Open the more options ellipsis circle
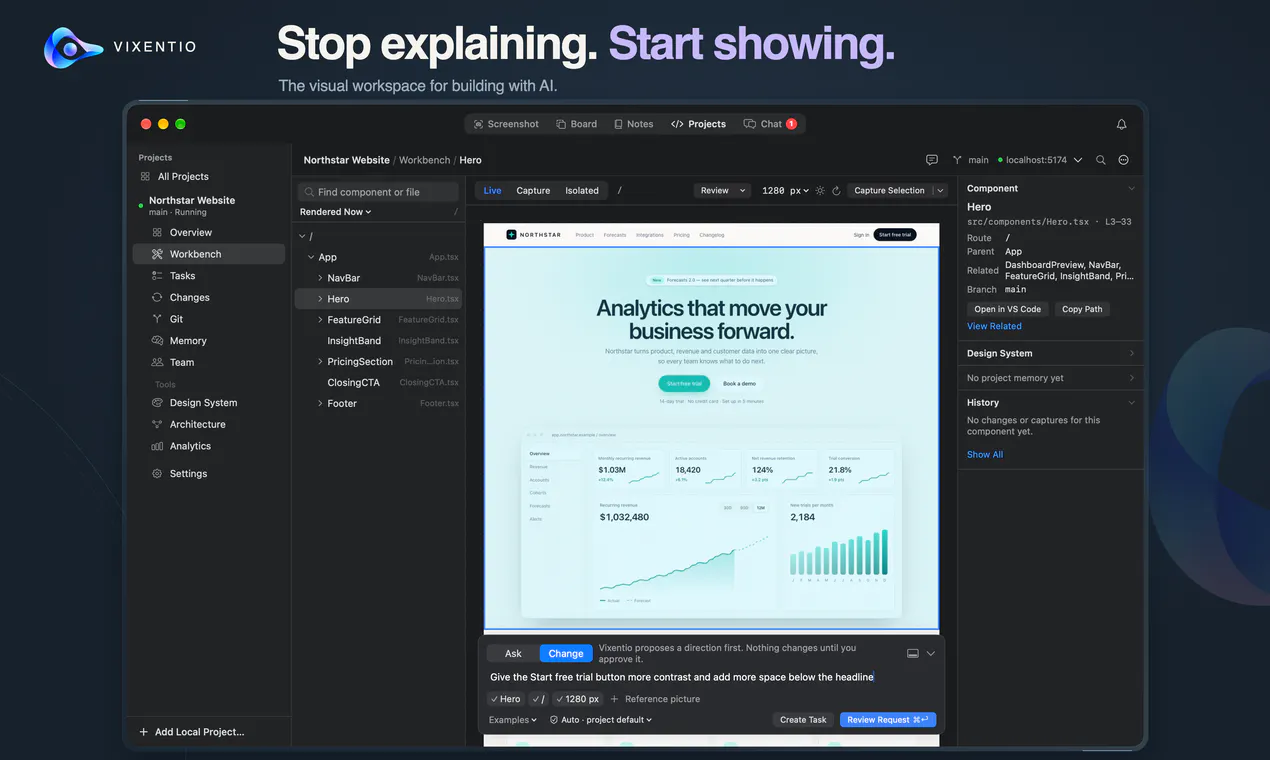This screenshot has width=1270, height=760. [1123, 160]
